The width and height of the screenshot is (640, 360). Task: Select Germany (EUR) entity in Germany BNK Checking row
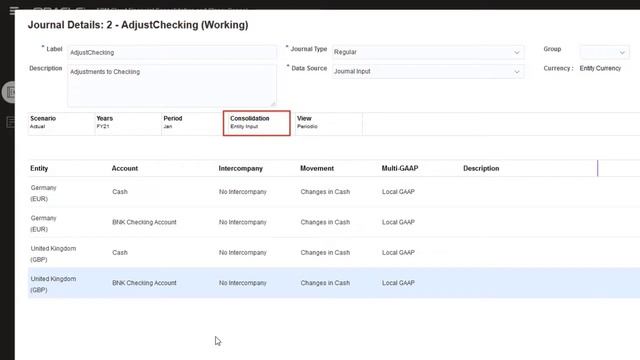coord(43,224)
